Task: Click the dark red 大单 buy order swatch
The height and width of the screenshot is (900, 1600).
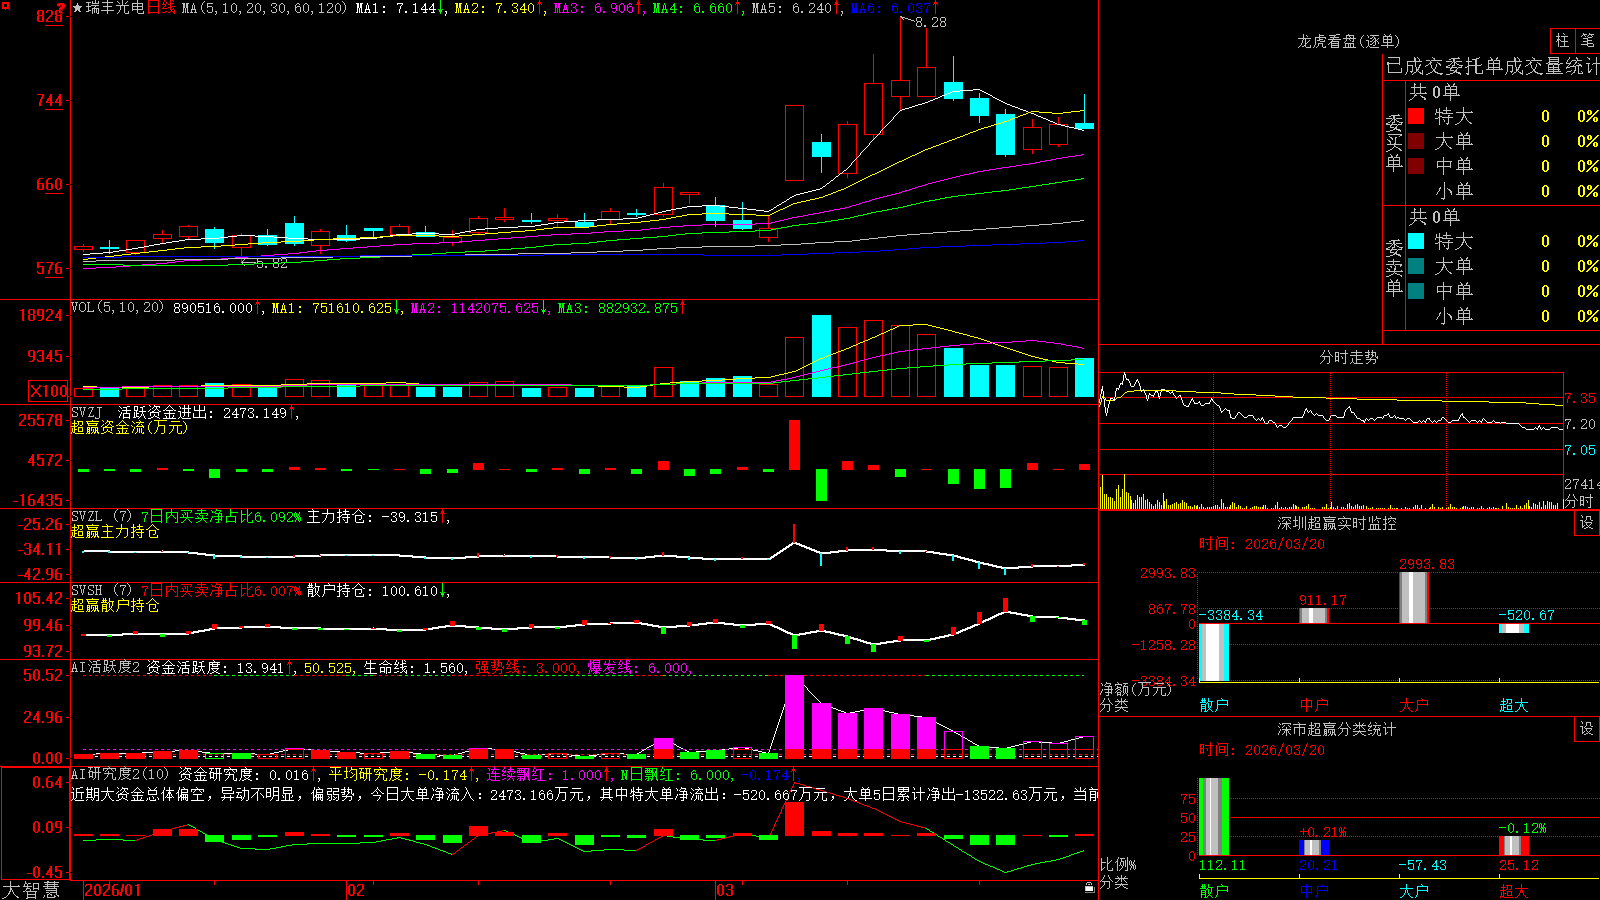Action: (x=1416, y=141)
